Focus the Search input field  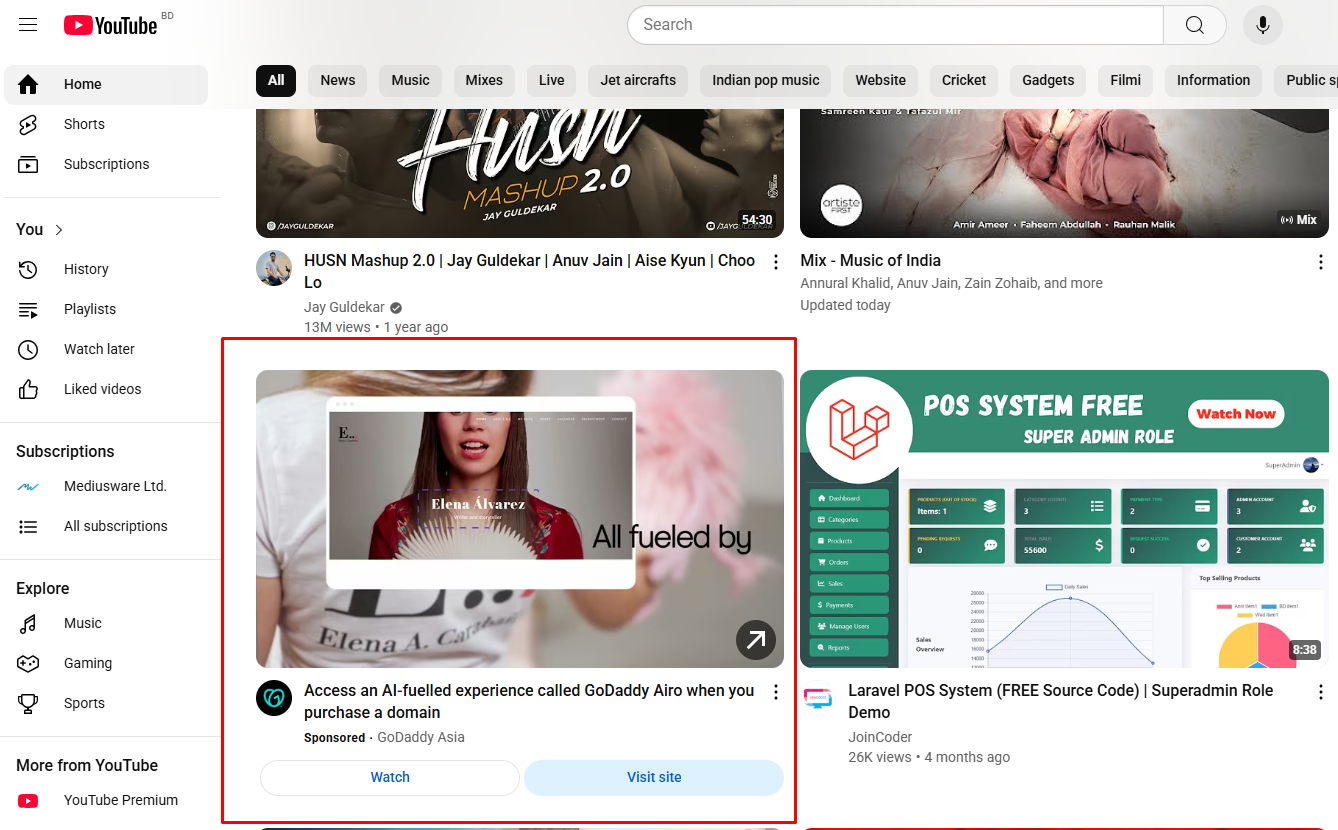coord(896,25)
